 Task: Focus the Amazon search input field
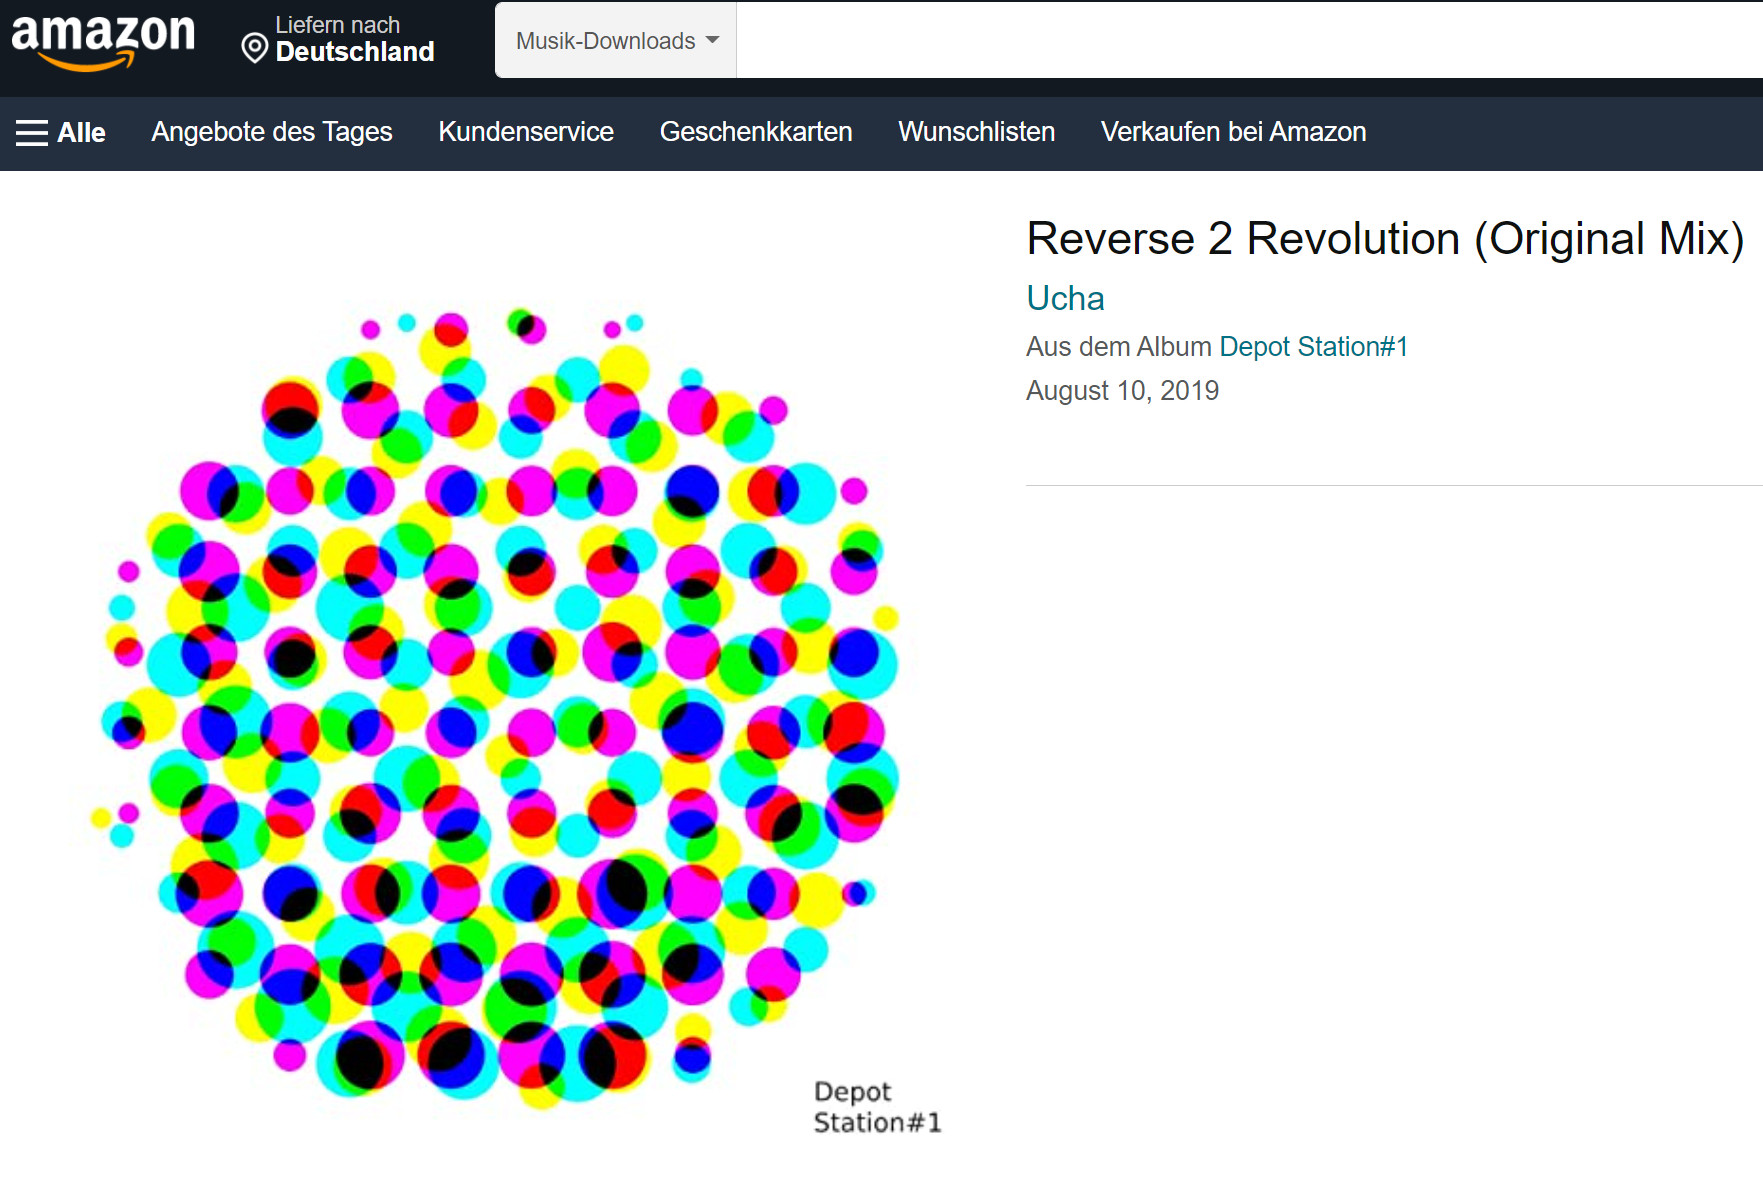pos(1250,40)
